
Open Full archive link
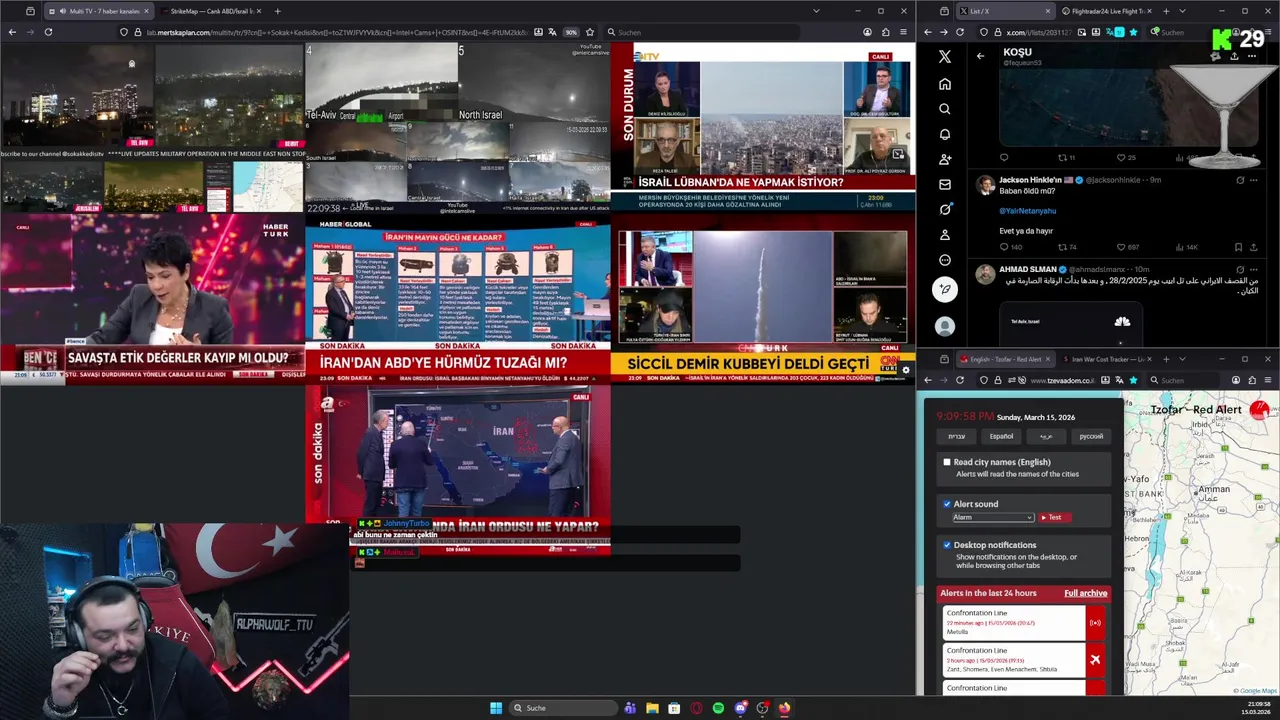pyautogui.click(x=1085, y=593)
